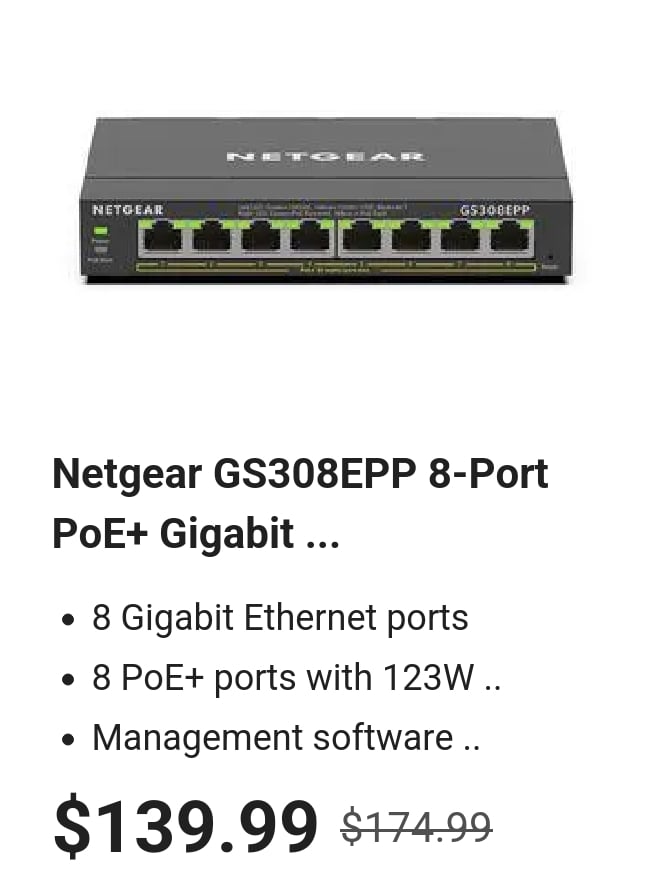Select the 8 Gigabit Ethernet ports bullet
Screen dimensions: 649x870
click(x=280, y=618)
